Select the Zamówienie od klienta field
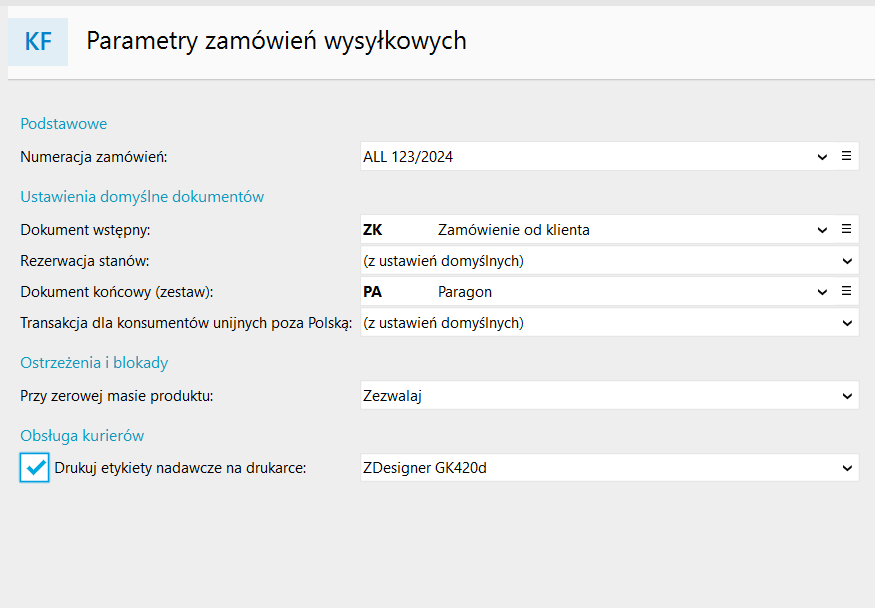 click(600, 230)
